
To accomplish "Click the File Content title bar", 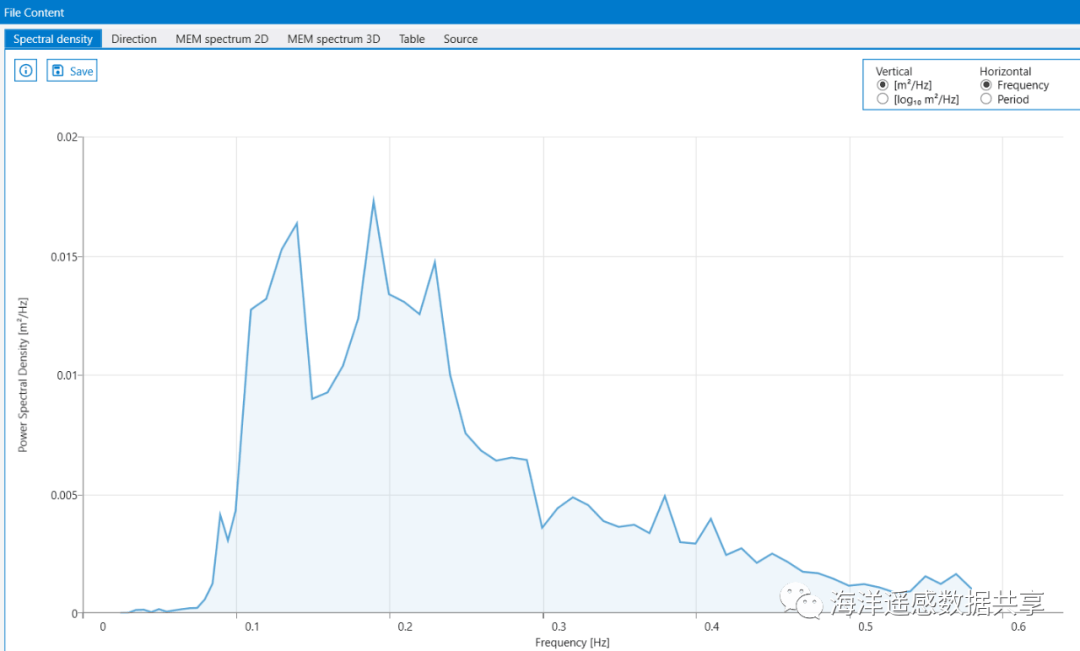I will point(34,12).
